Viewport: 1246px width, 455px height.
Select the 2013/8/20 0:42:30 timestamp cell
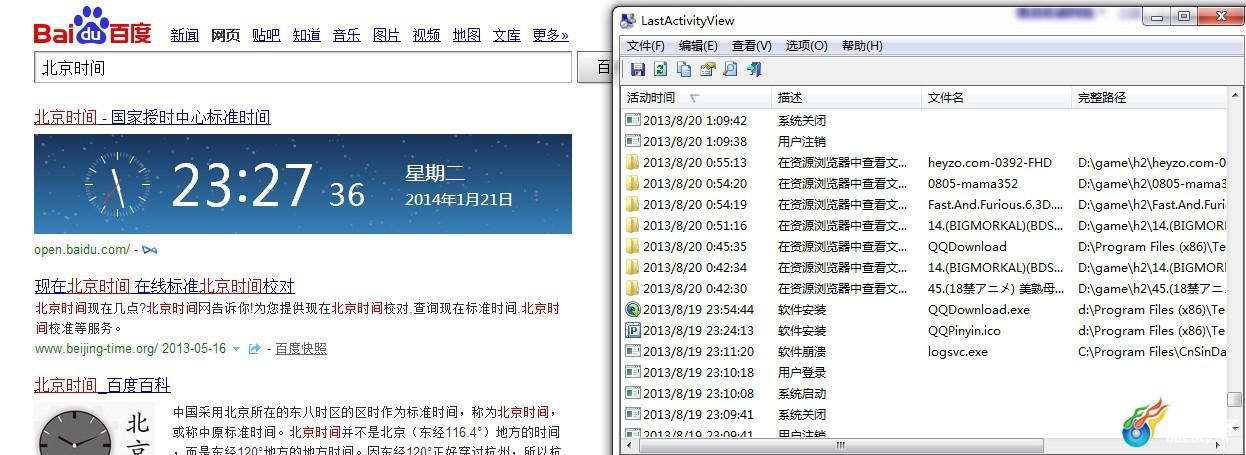695,288
